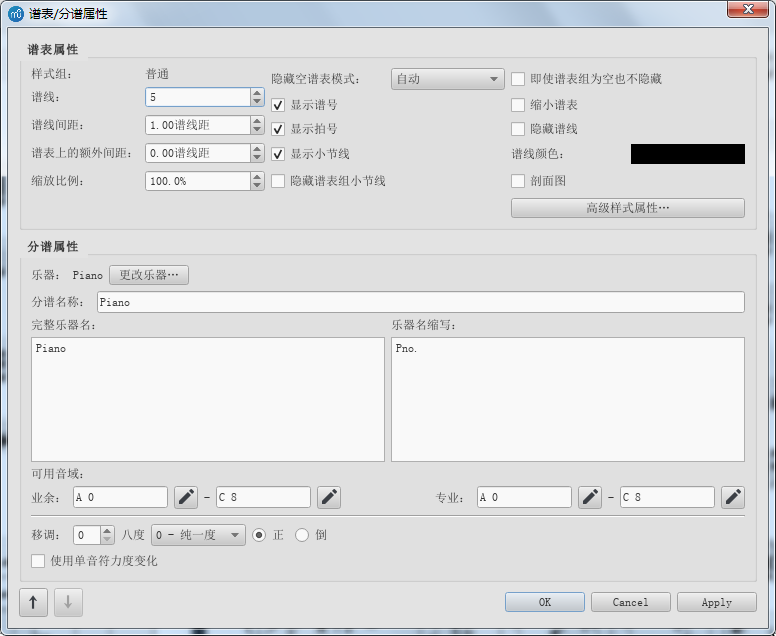
Task: Click the MuseScore icon in the title bar
Action: 15,14
